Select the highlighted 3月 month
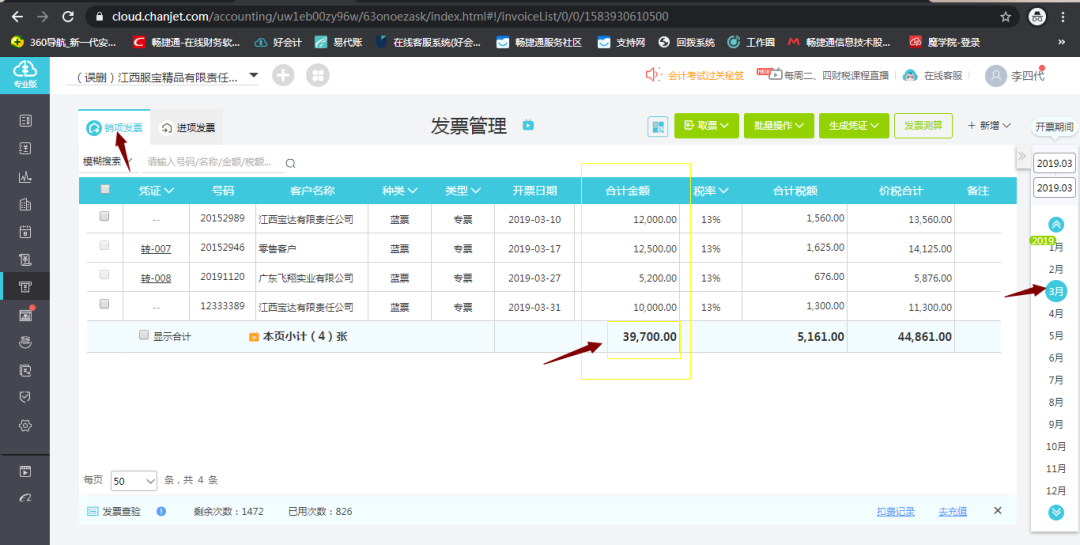This screenshot has width=1080, height=545. (1056, 291)
